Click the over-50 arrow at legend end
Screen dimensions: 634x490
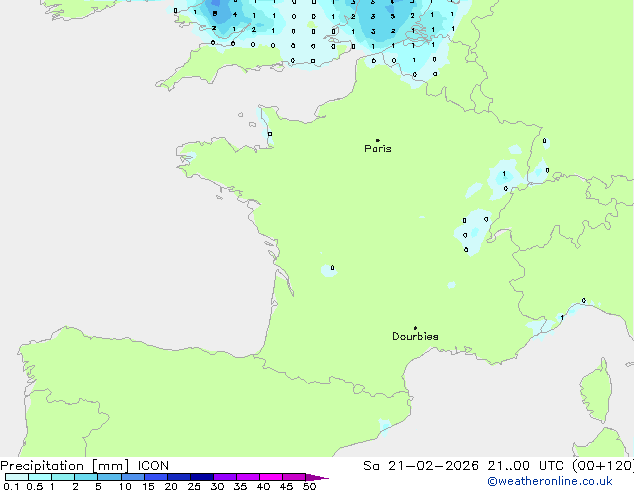pos(317,477)
